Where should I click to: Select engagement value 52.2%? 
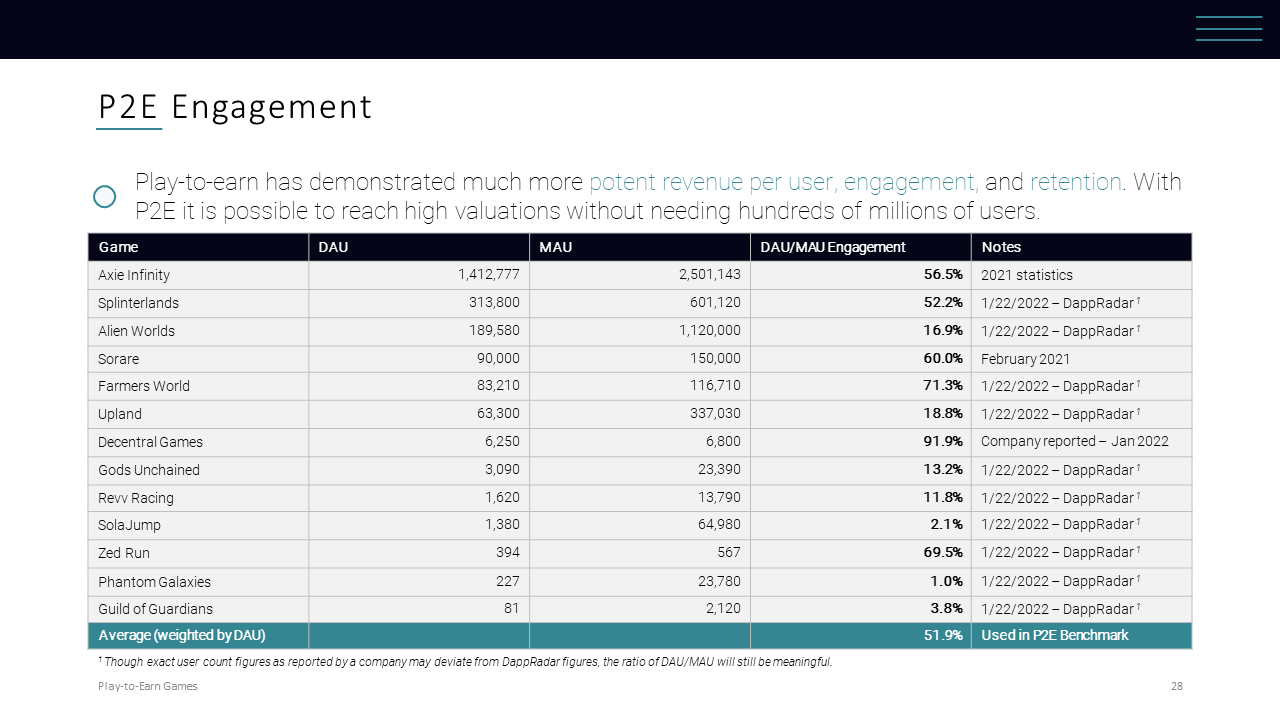click(x=943, y=303)
